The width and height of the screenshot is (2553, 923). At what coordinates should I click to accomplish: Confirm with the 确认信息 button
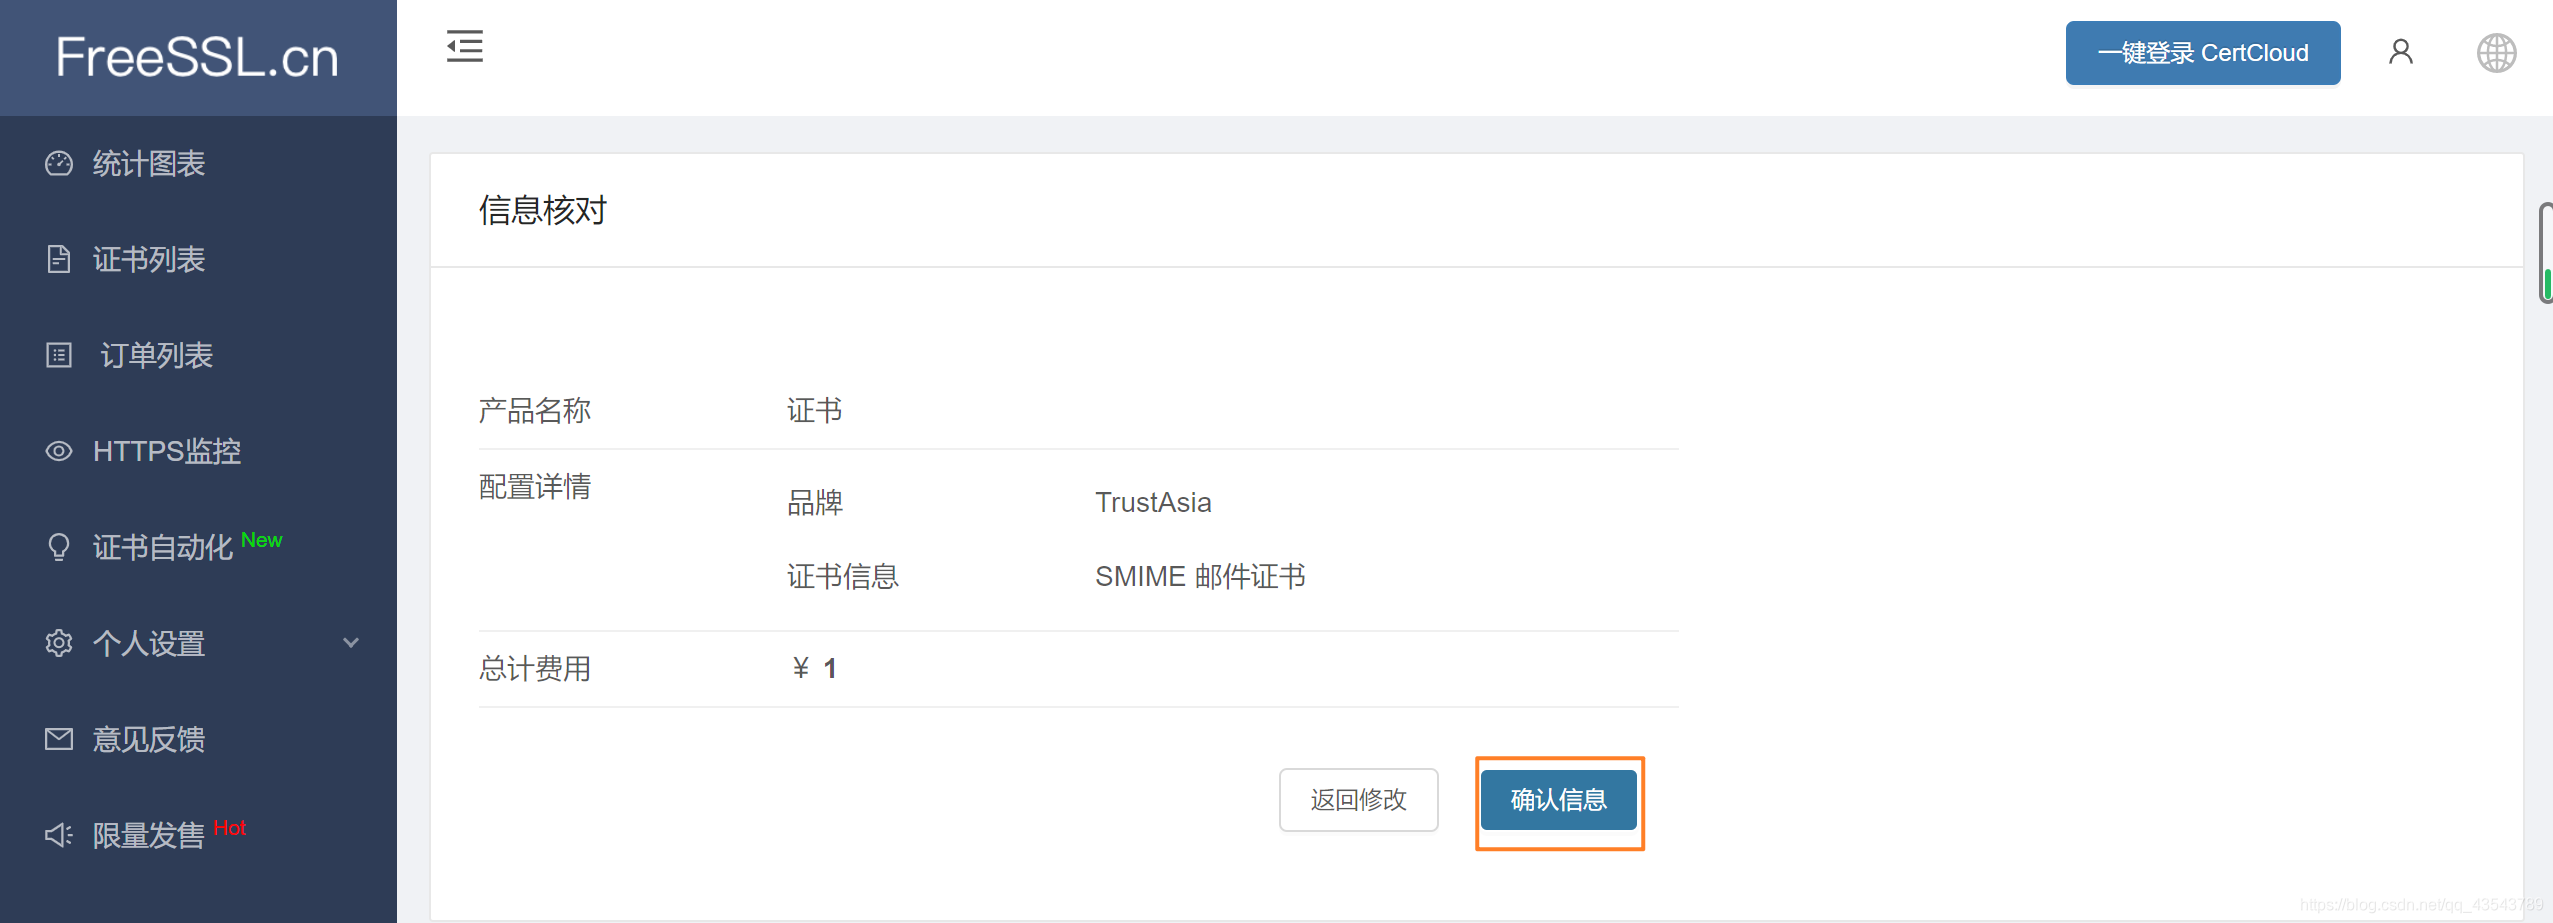click(1558, 800)
